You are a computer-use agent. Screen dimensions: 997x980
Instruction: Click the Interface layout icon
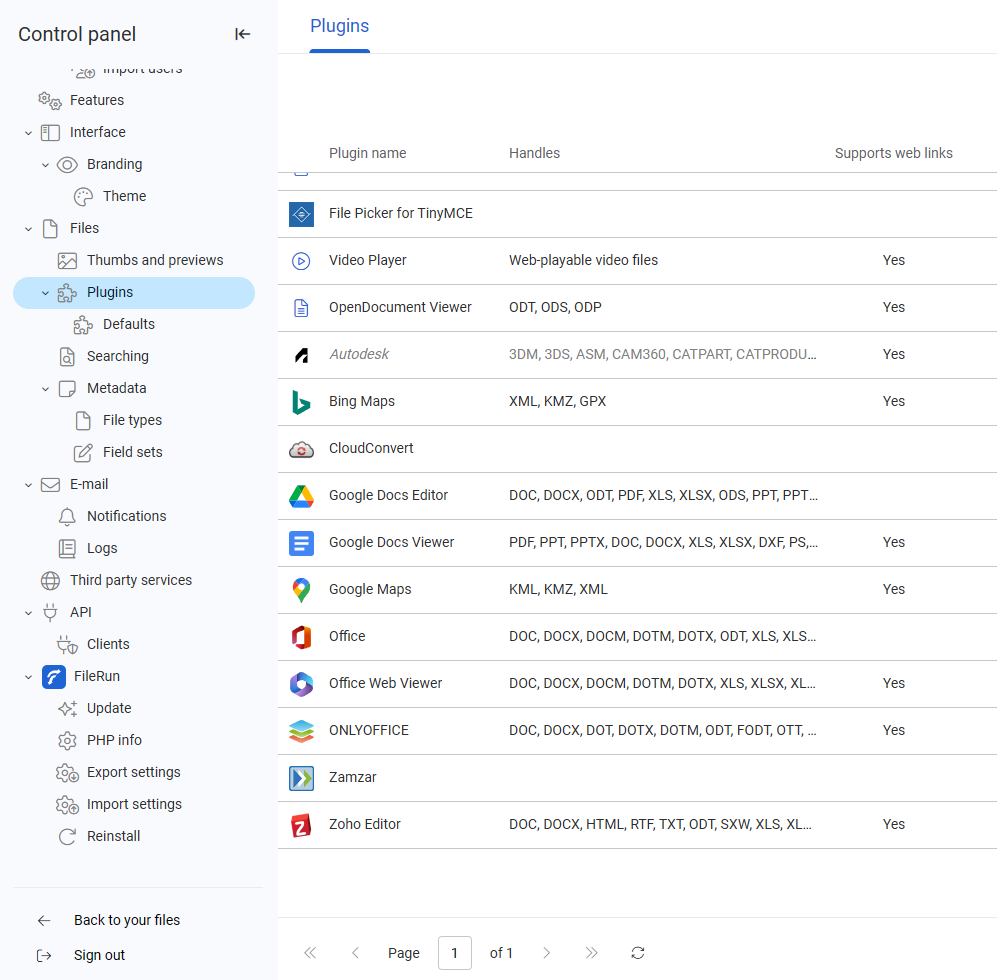click(x=50, y=133)
